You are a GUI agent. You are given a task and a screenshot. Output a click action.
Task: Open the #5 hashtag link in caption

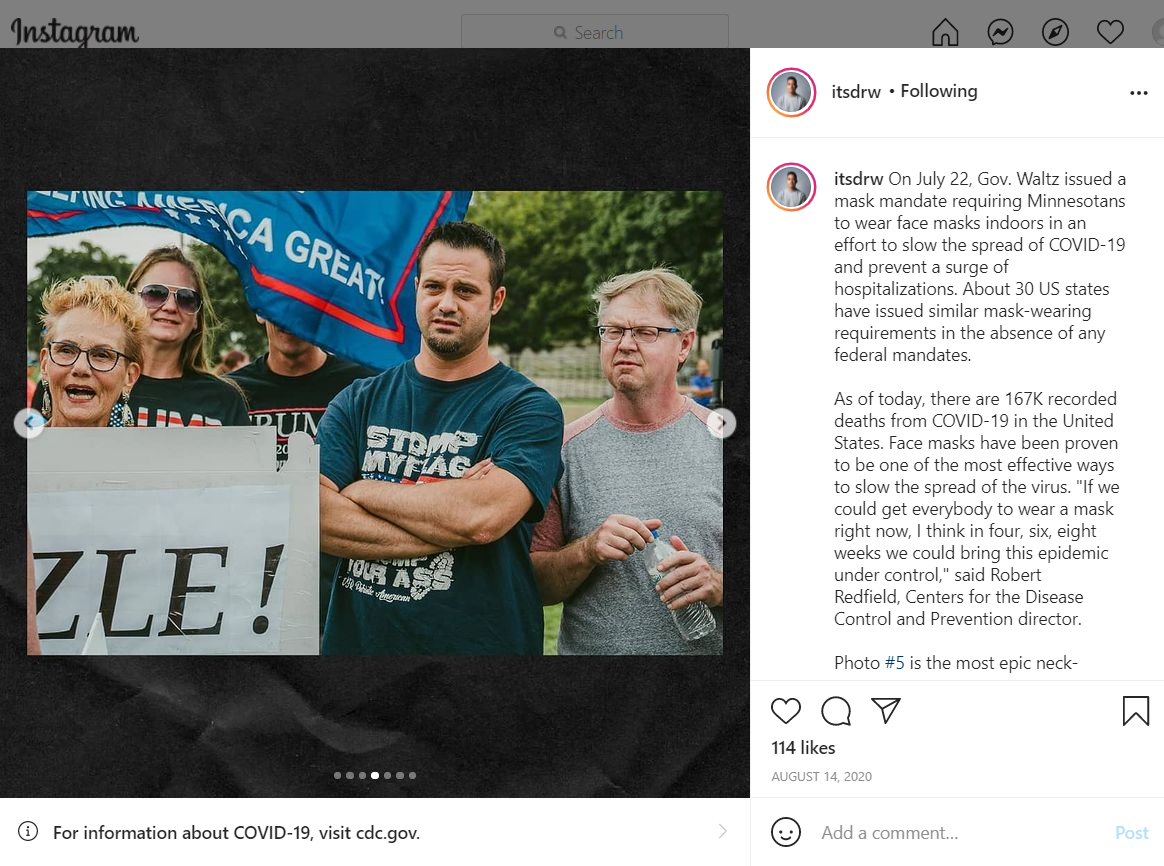click(894, 663)
